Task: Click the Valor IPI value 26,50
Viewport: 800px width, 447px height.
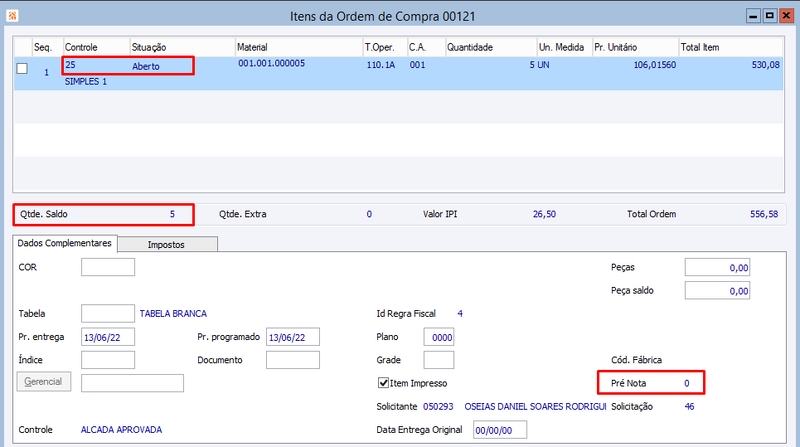Action: [544, 214]
